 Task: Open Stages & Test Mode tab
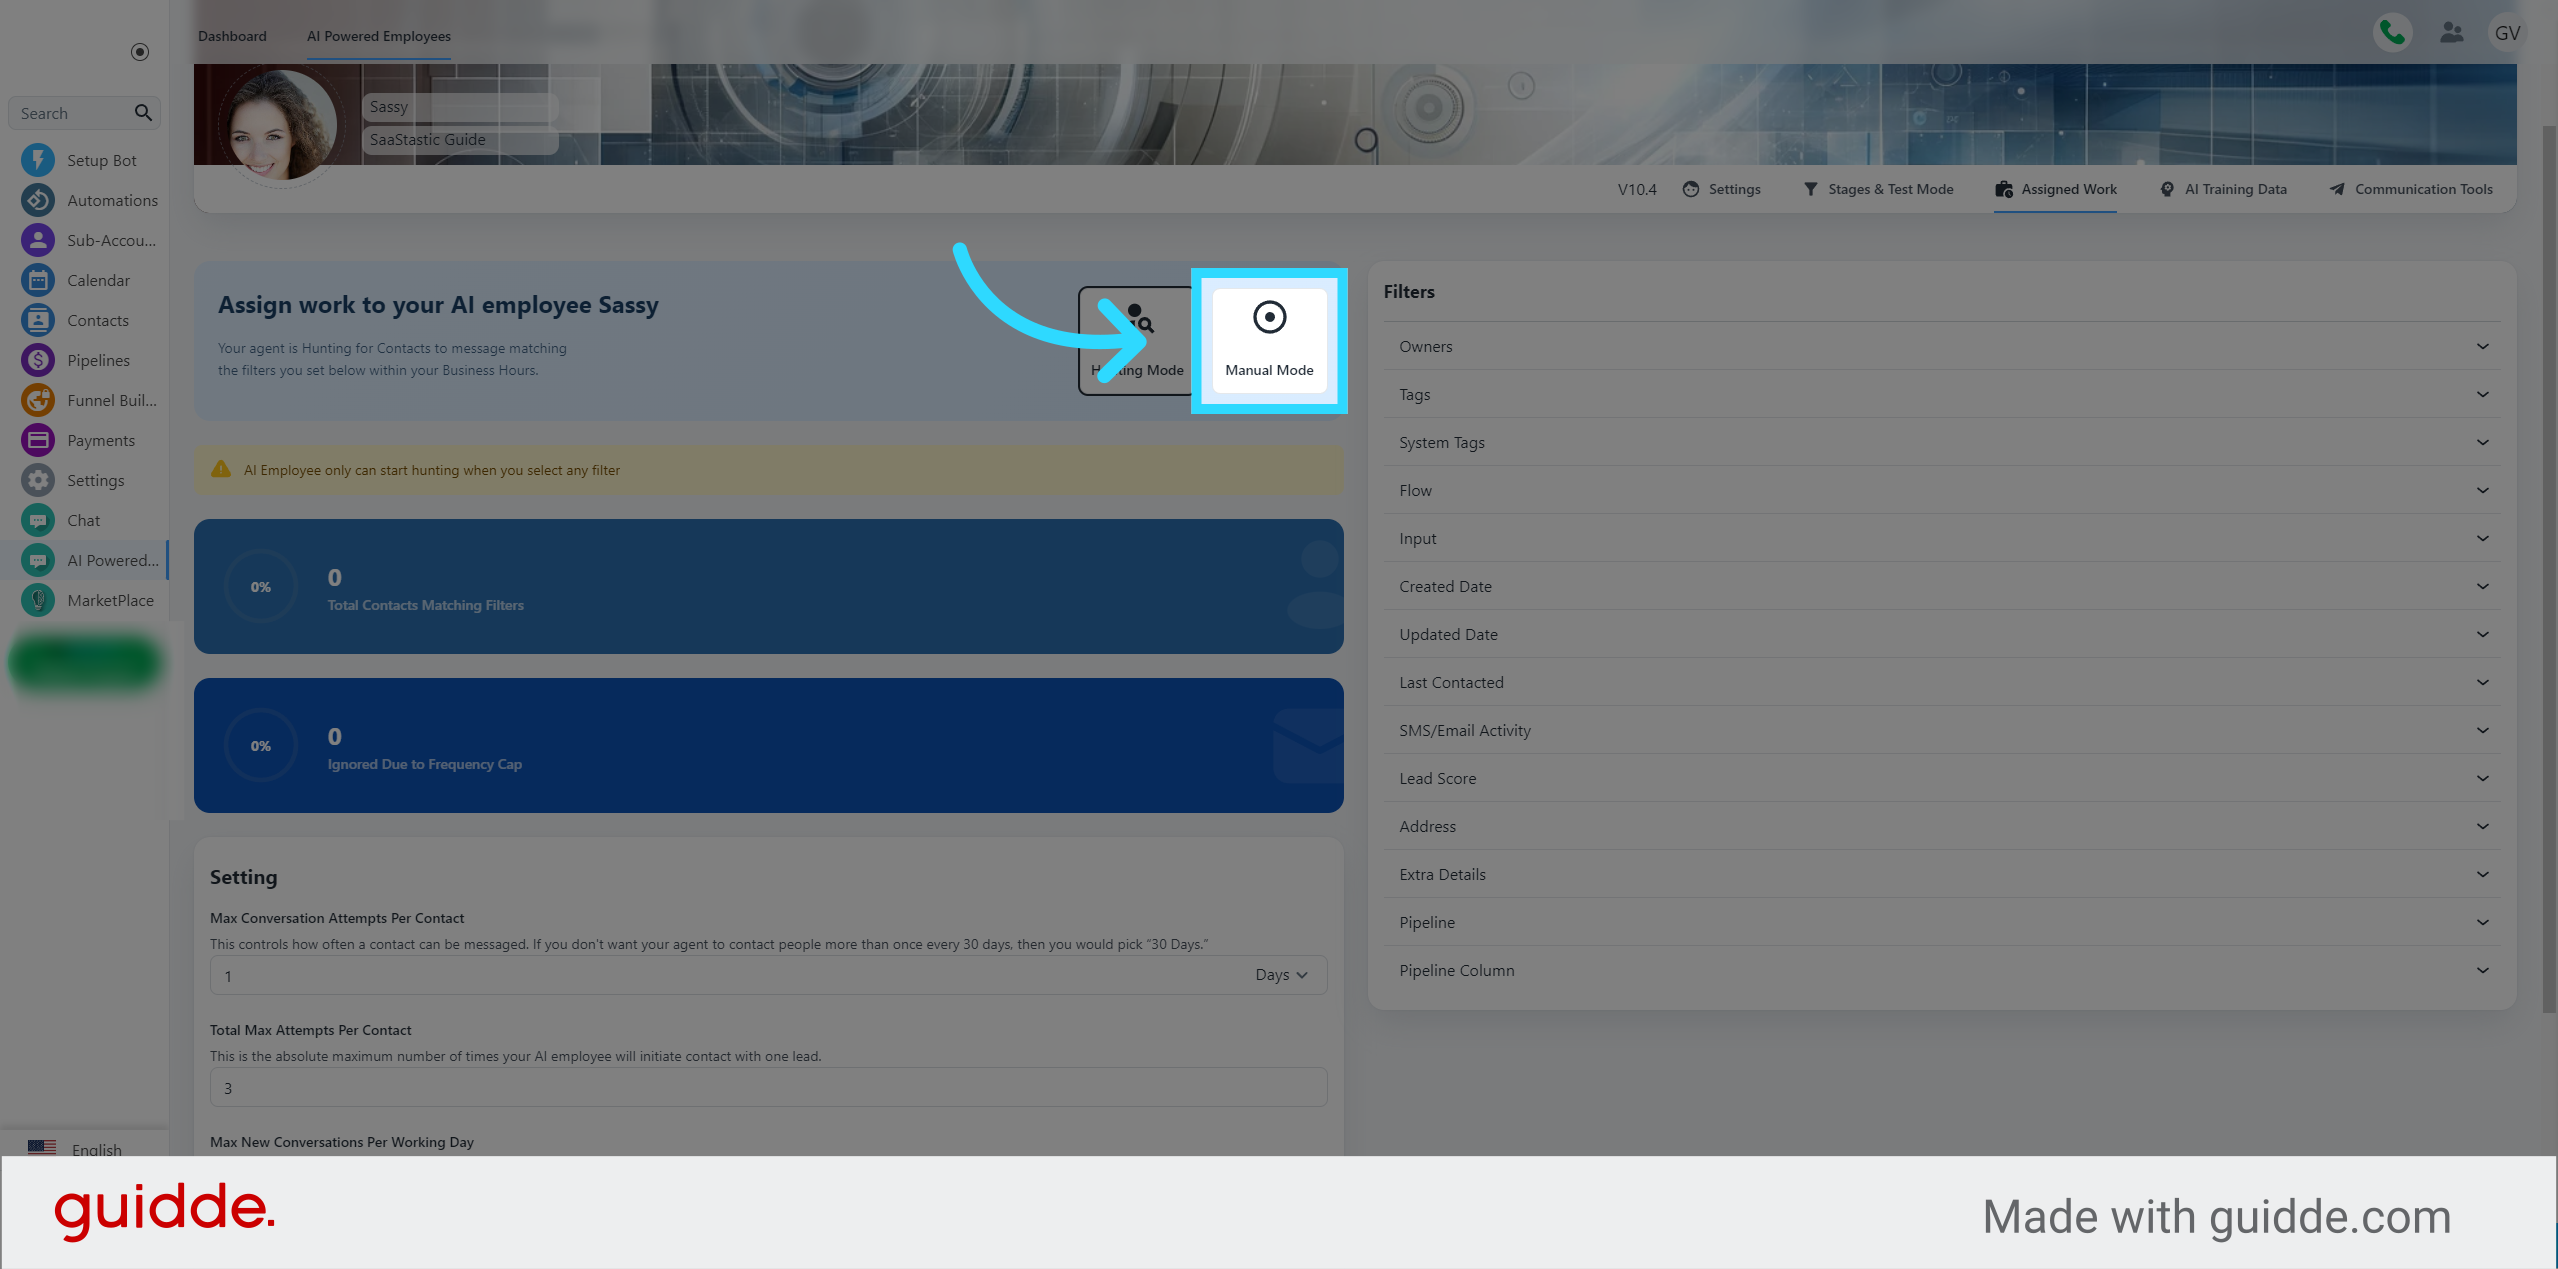(x=1878, y=189)
